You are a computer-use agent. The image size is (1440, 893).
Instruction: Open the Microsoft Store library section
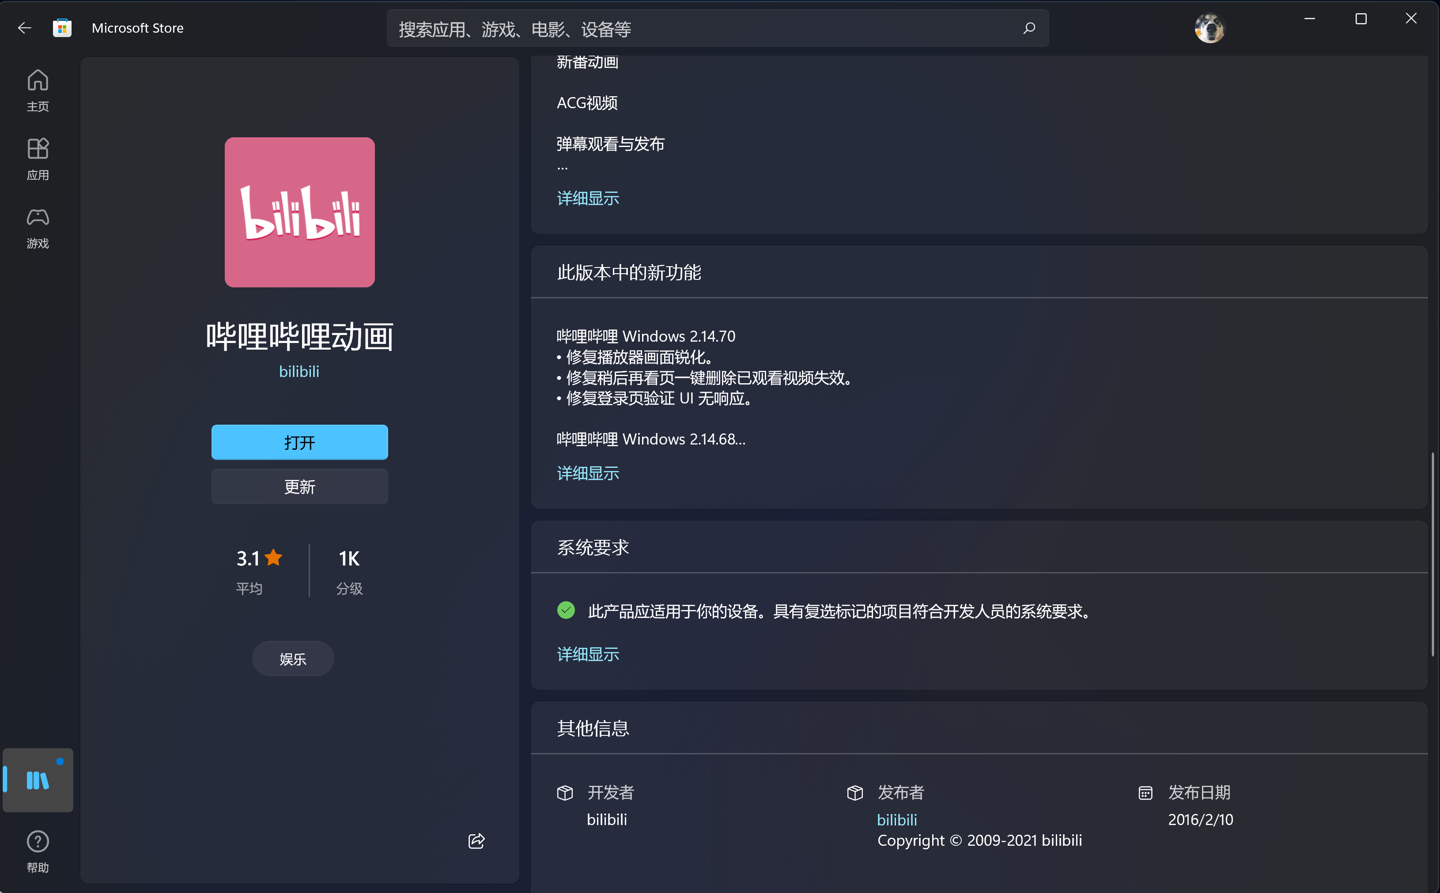[37, 780]
